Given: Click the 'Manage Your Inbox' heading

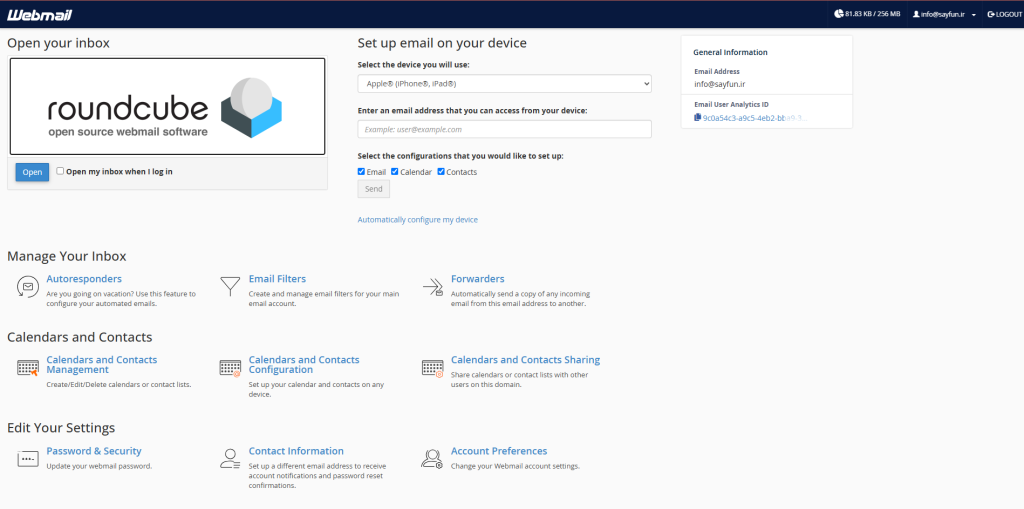Looking at the screenshot, I should [67, 256].
